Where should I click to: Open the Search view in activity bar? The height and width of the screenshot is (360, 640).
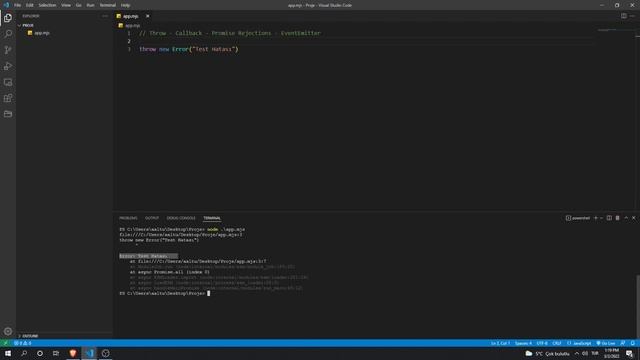pyautogui.click(x=8, y=34)
